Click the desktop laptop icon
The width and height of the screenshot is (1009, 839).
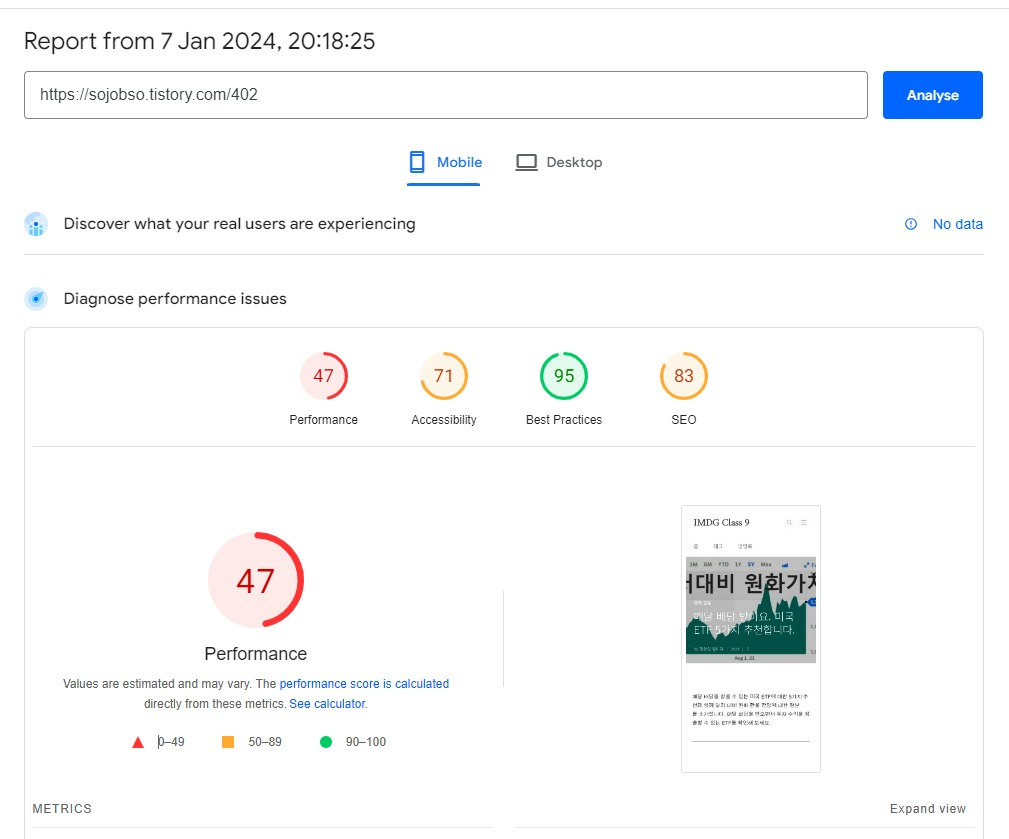(526, 162)
